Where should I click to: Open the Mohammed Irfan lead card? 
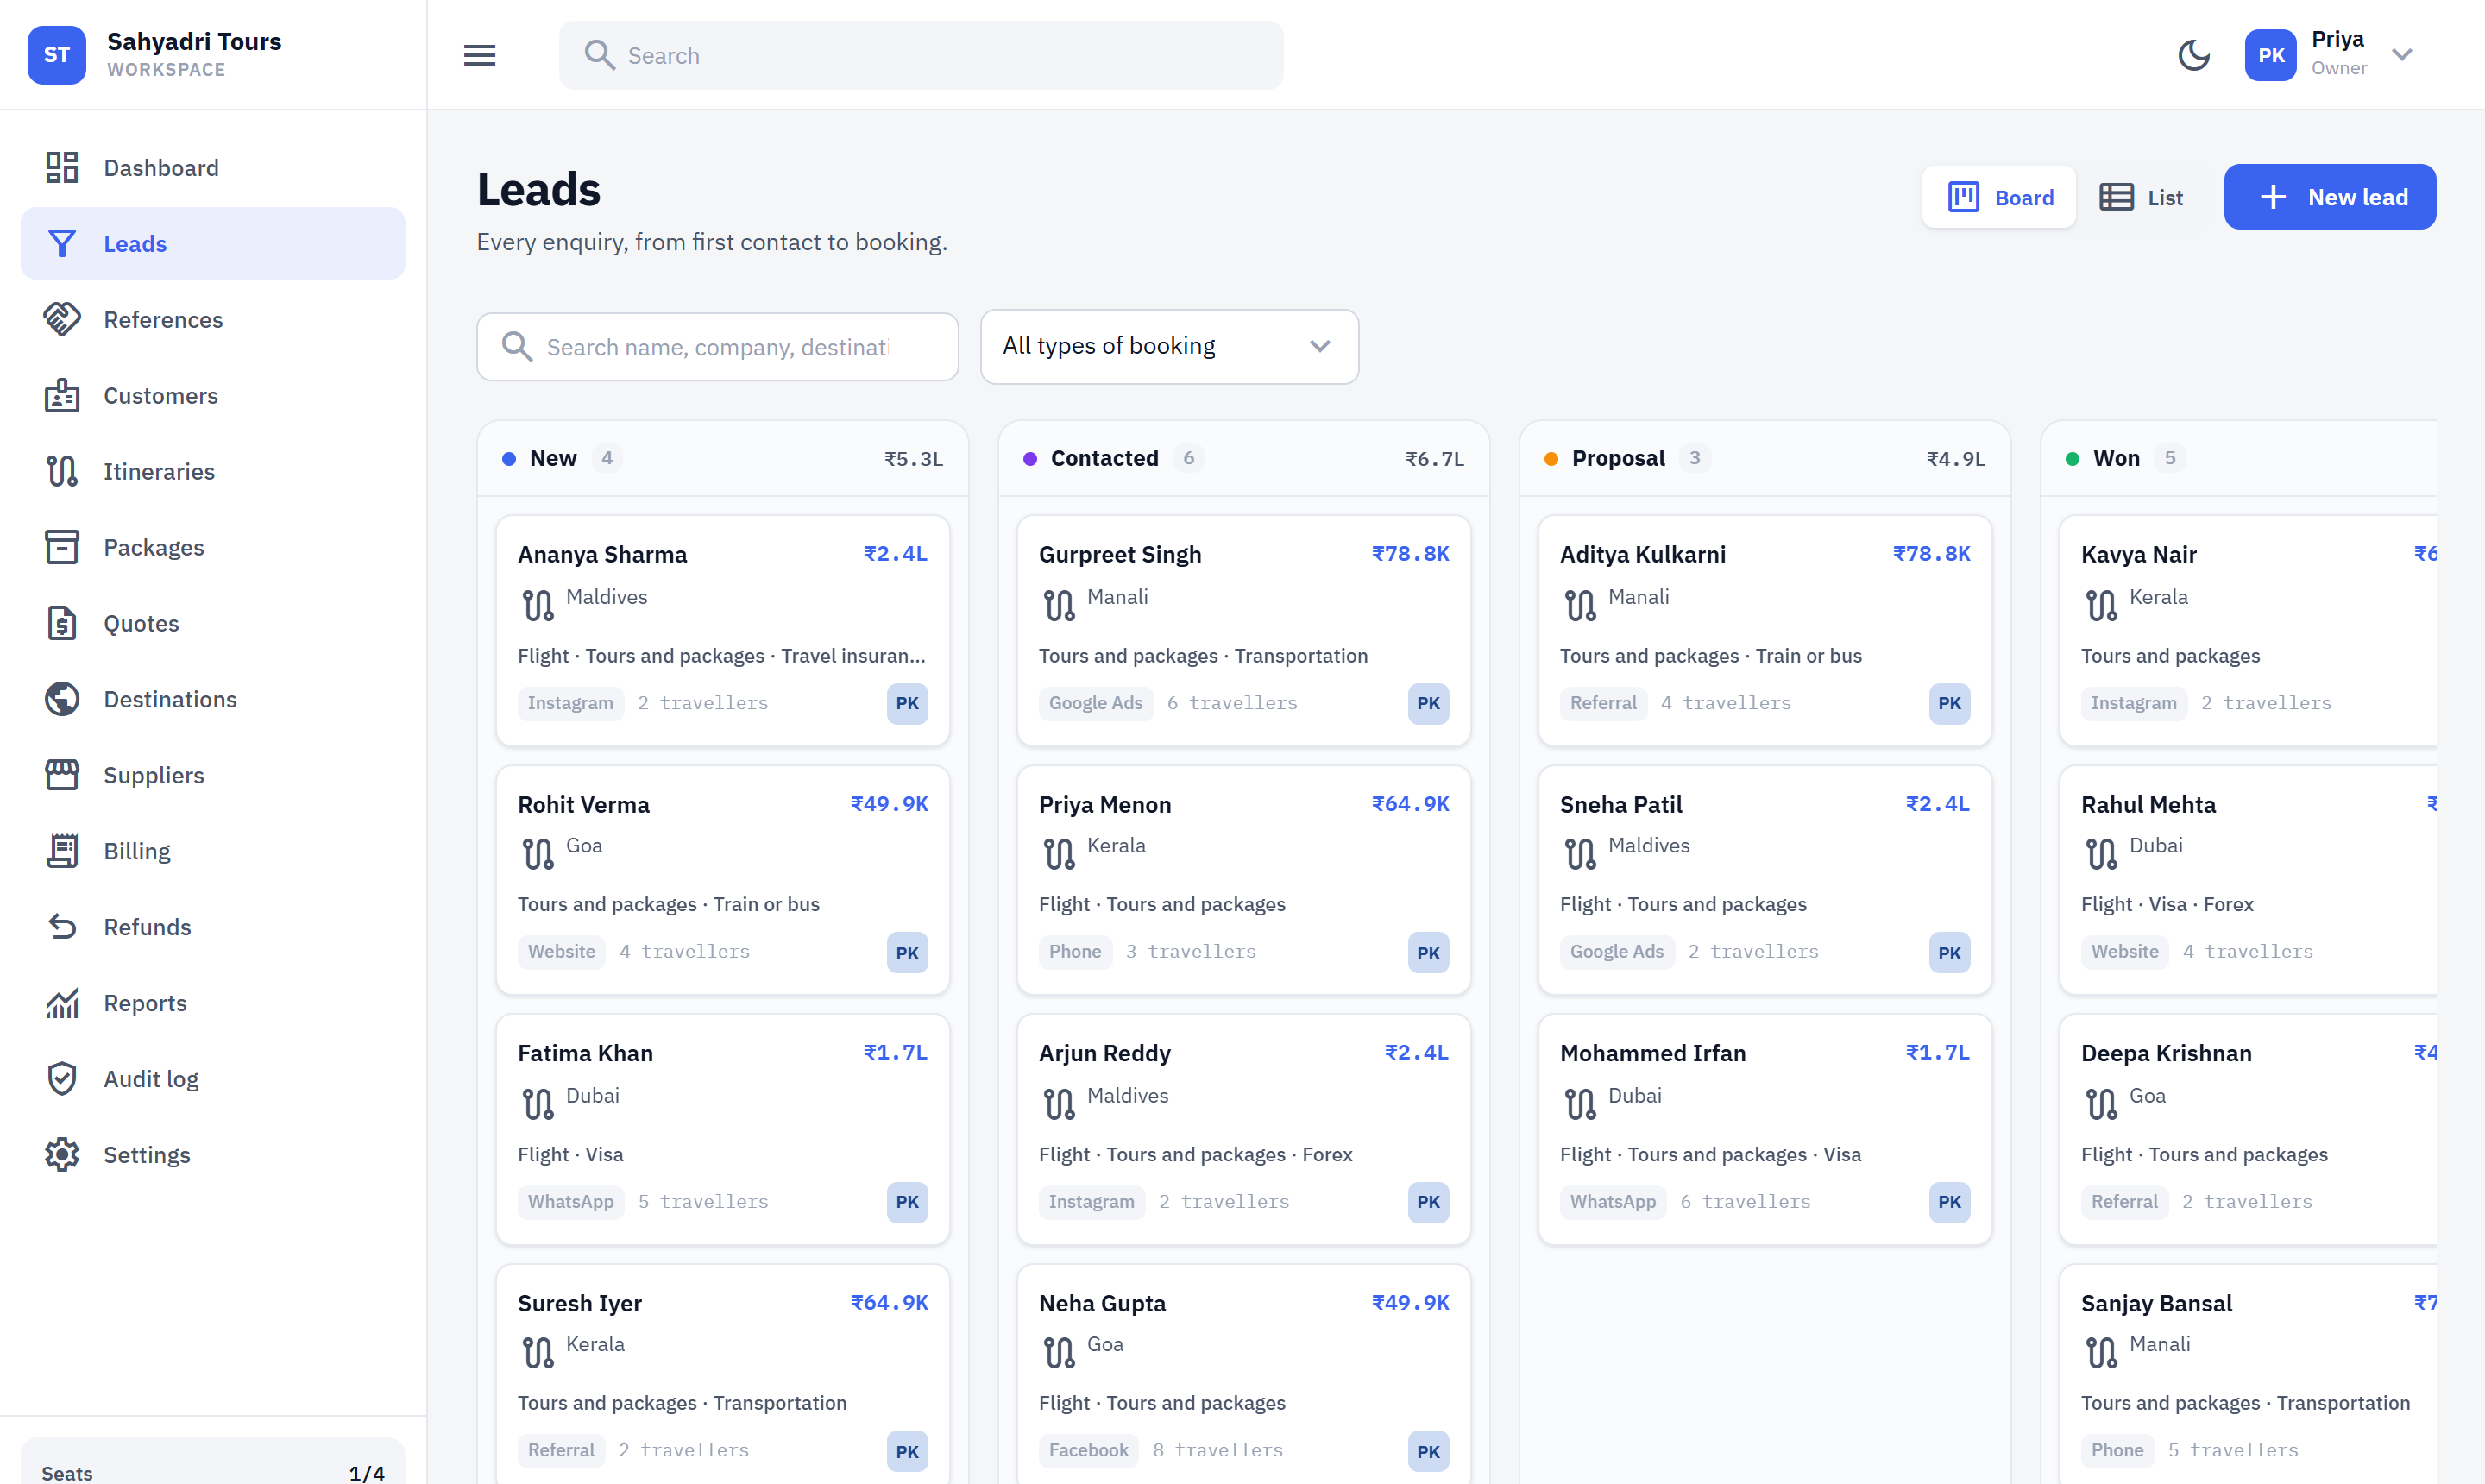tap(1764, 1129)
